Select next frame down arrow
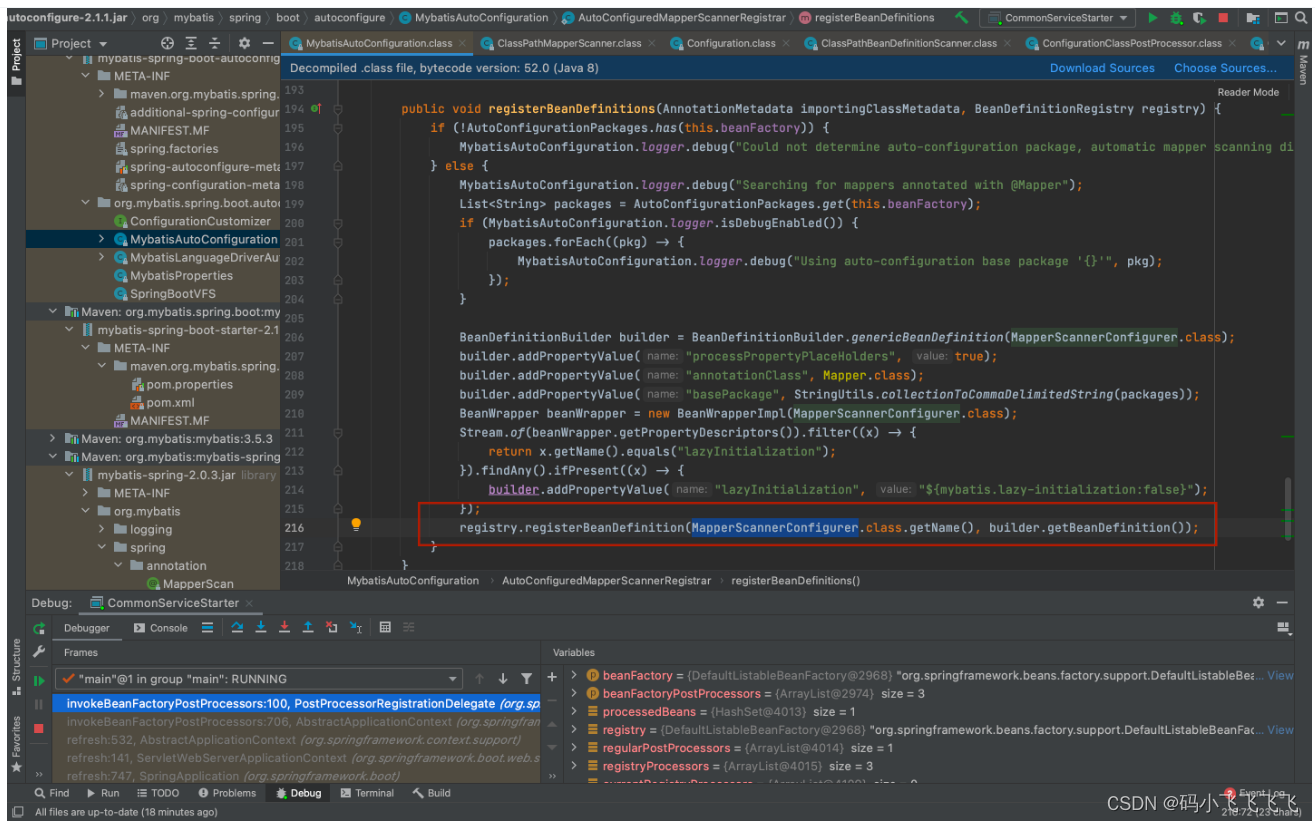 [502, 679]
